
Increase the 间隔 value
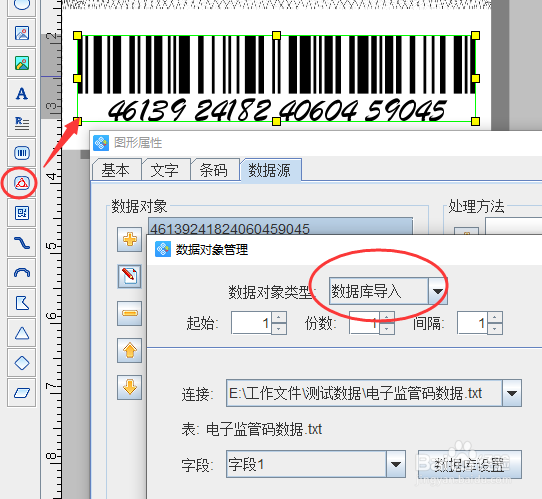click(x=495, y=317)
